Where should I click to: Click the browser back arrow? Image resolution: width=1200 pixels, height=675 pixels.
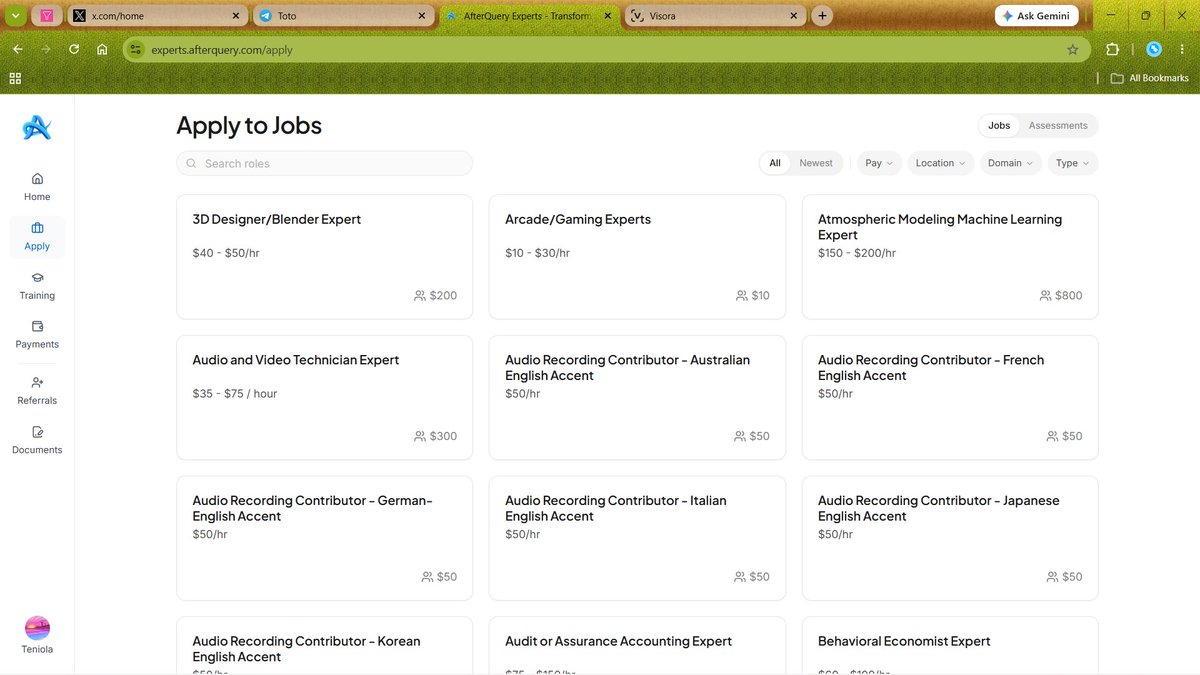tap(17, 49)
